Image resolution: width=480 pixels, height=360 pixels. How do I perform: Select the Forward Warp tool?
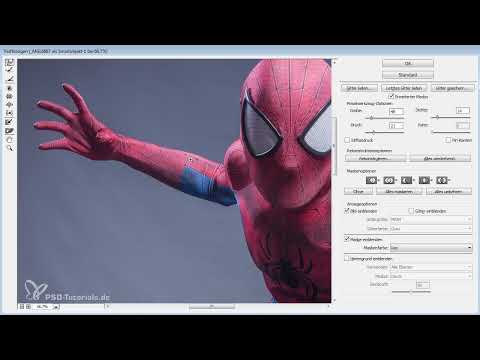[x=9, y=62]
